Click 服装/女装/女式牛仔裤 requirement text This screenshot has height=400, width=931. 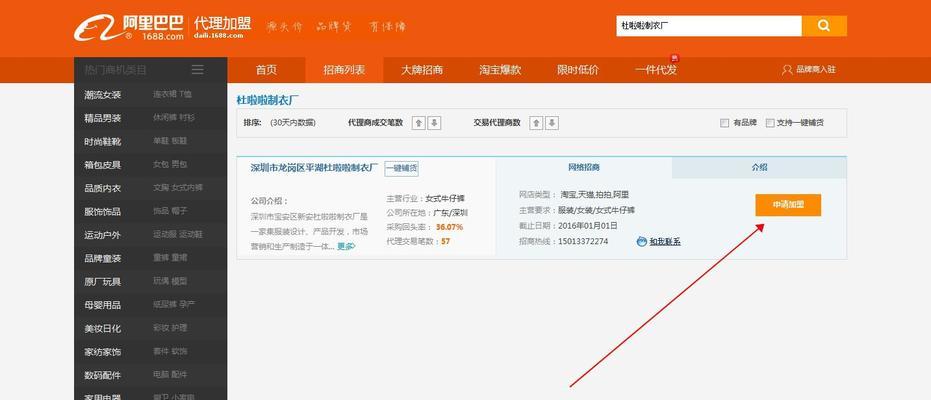coord(597,210)
